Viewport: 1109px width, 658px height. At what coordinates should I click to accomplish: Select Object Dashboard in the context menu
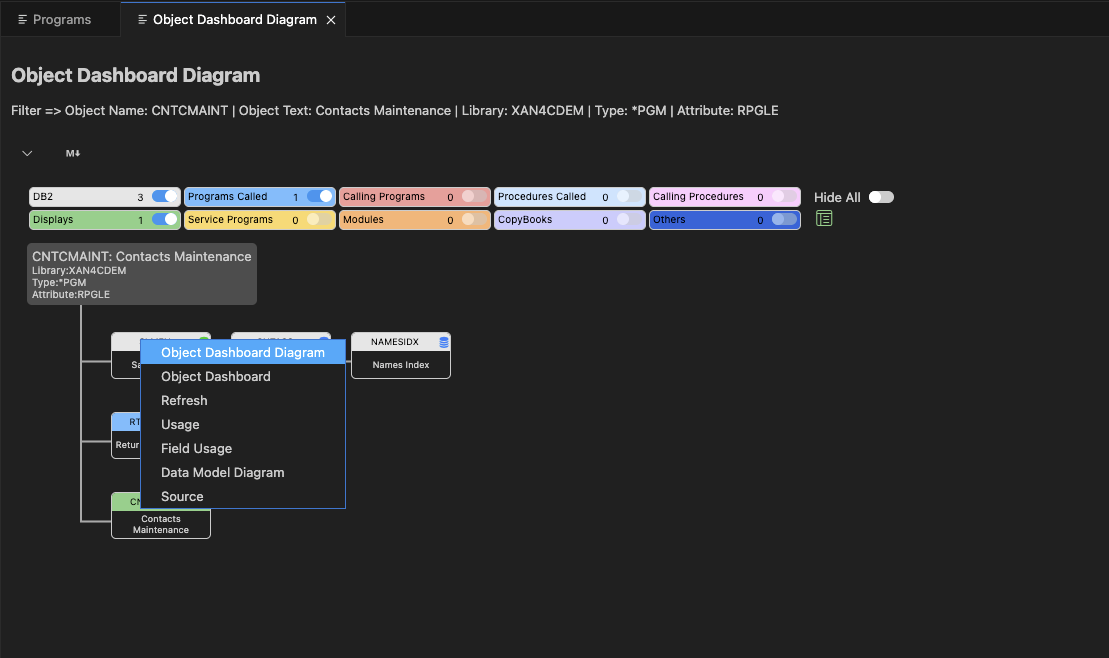point(216,376)
